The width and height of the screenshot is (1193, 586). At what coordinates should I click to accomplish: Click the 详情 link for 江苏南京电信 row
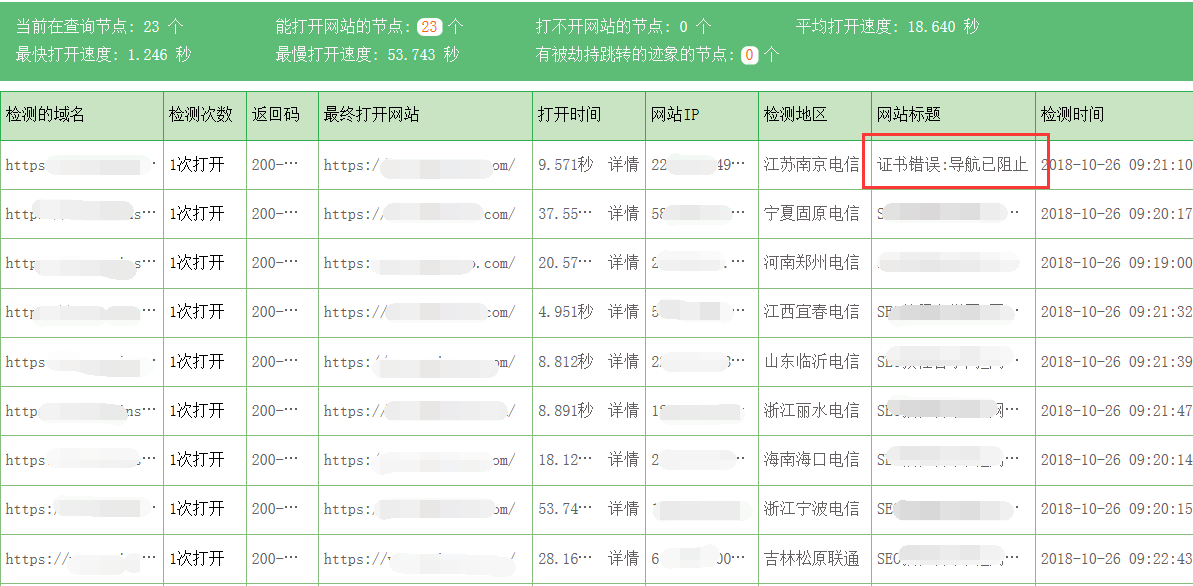coord(623,165)
